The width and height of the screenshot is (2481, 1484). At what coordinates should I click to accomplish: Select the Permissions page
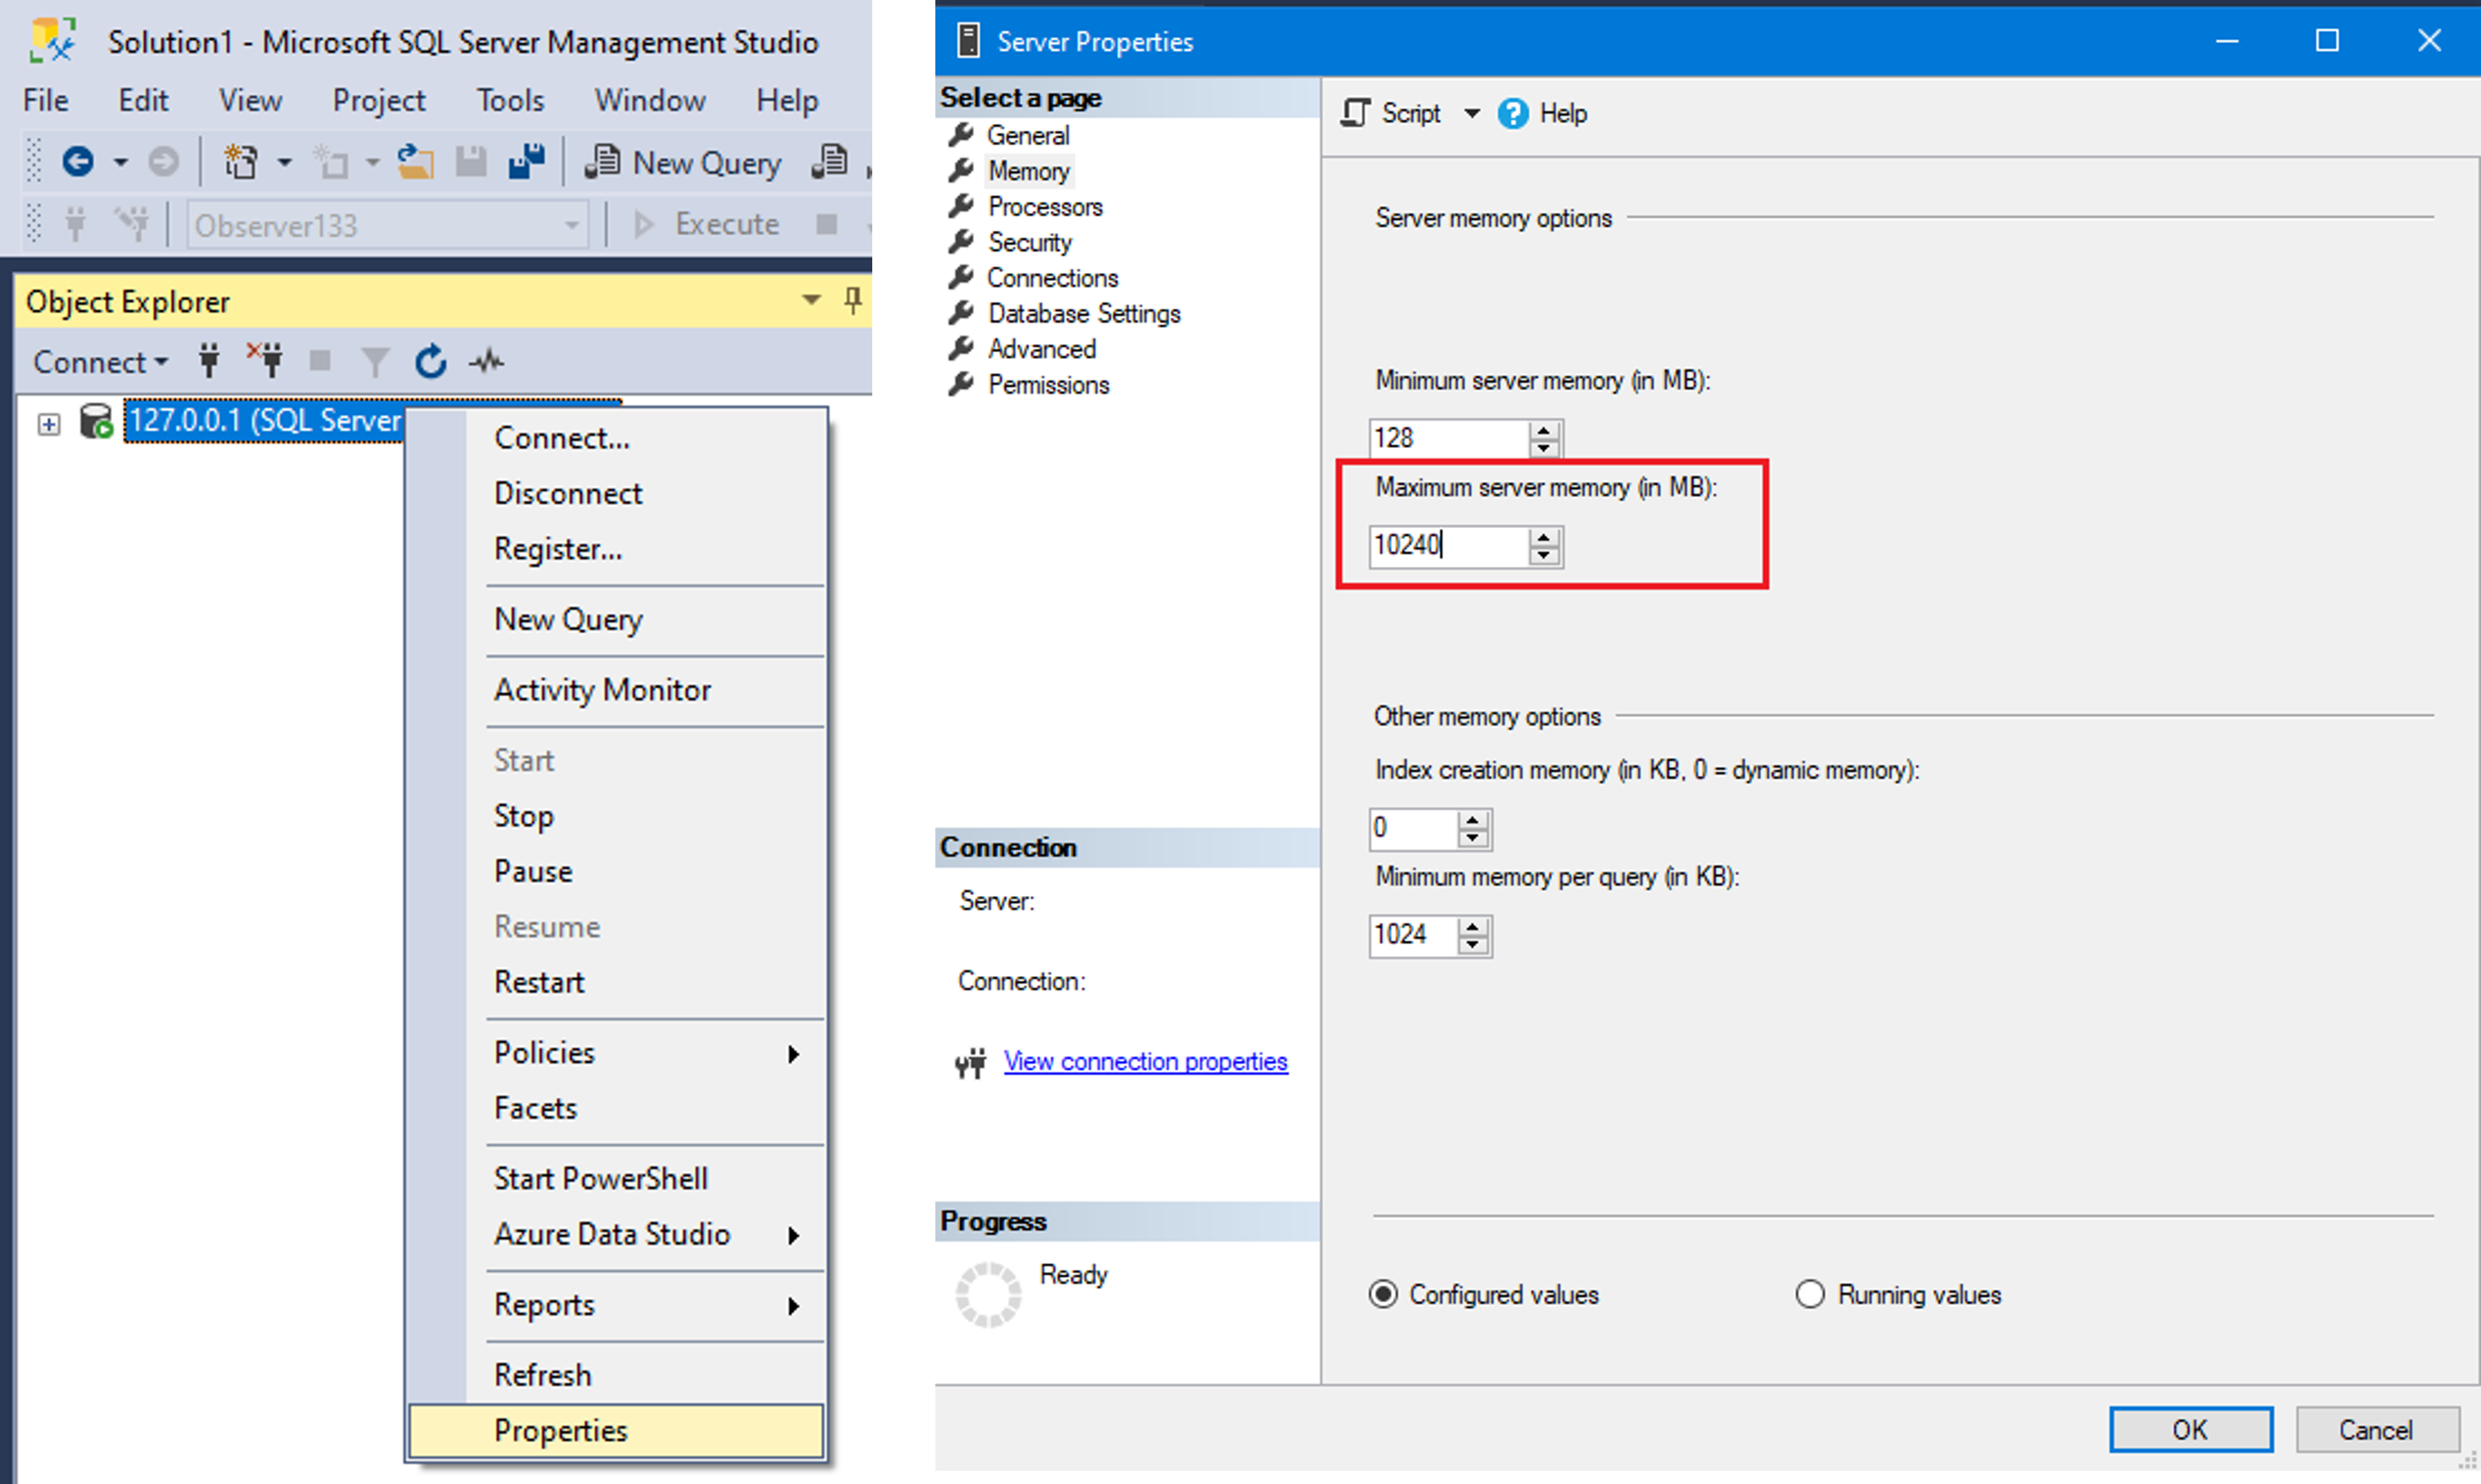[x=1048, y=385]
